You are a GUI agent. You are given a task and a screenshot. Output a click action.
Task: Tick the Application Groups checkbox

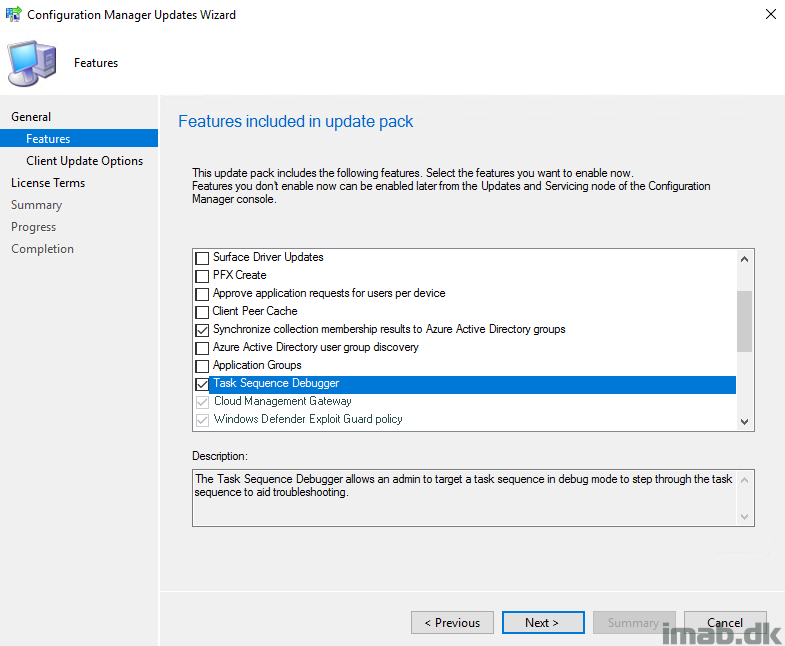pyautogui.click(x=202, y=366)
